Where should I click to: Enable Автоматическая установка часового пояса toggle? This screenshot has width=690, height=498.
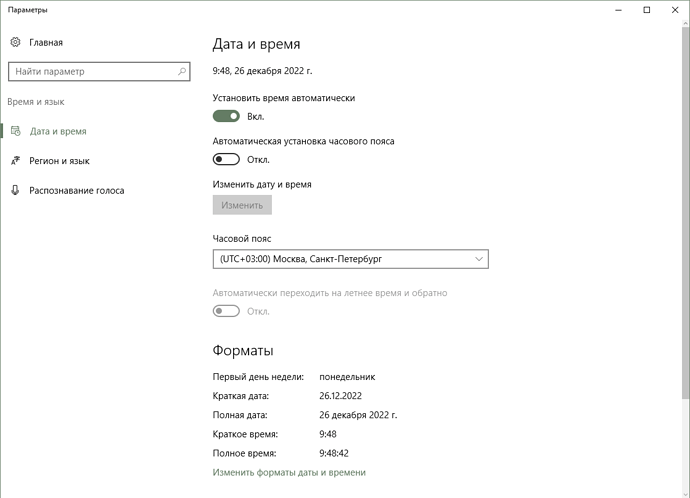226,159
